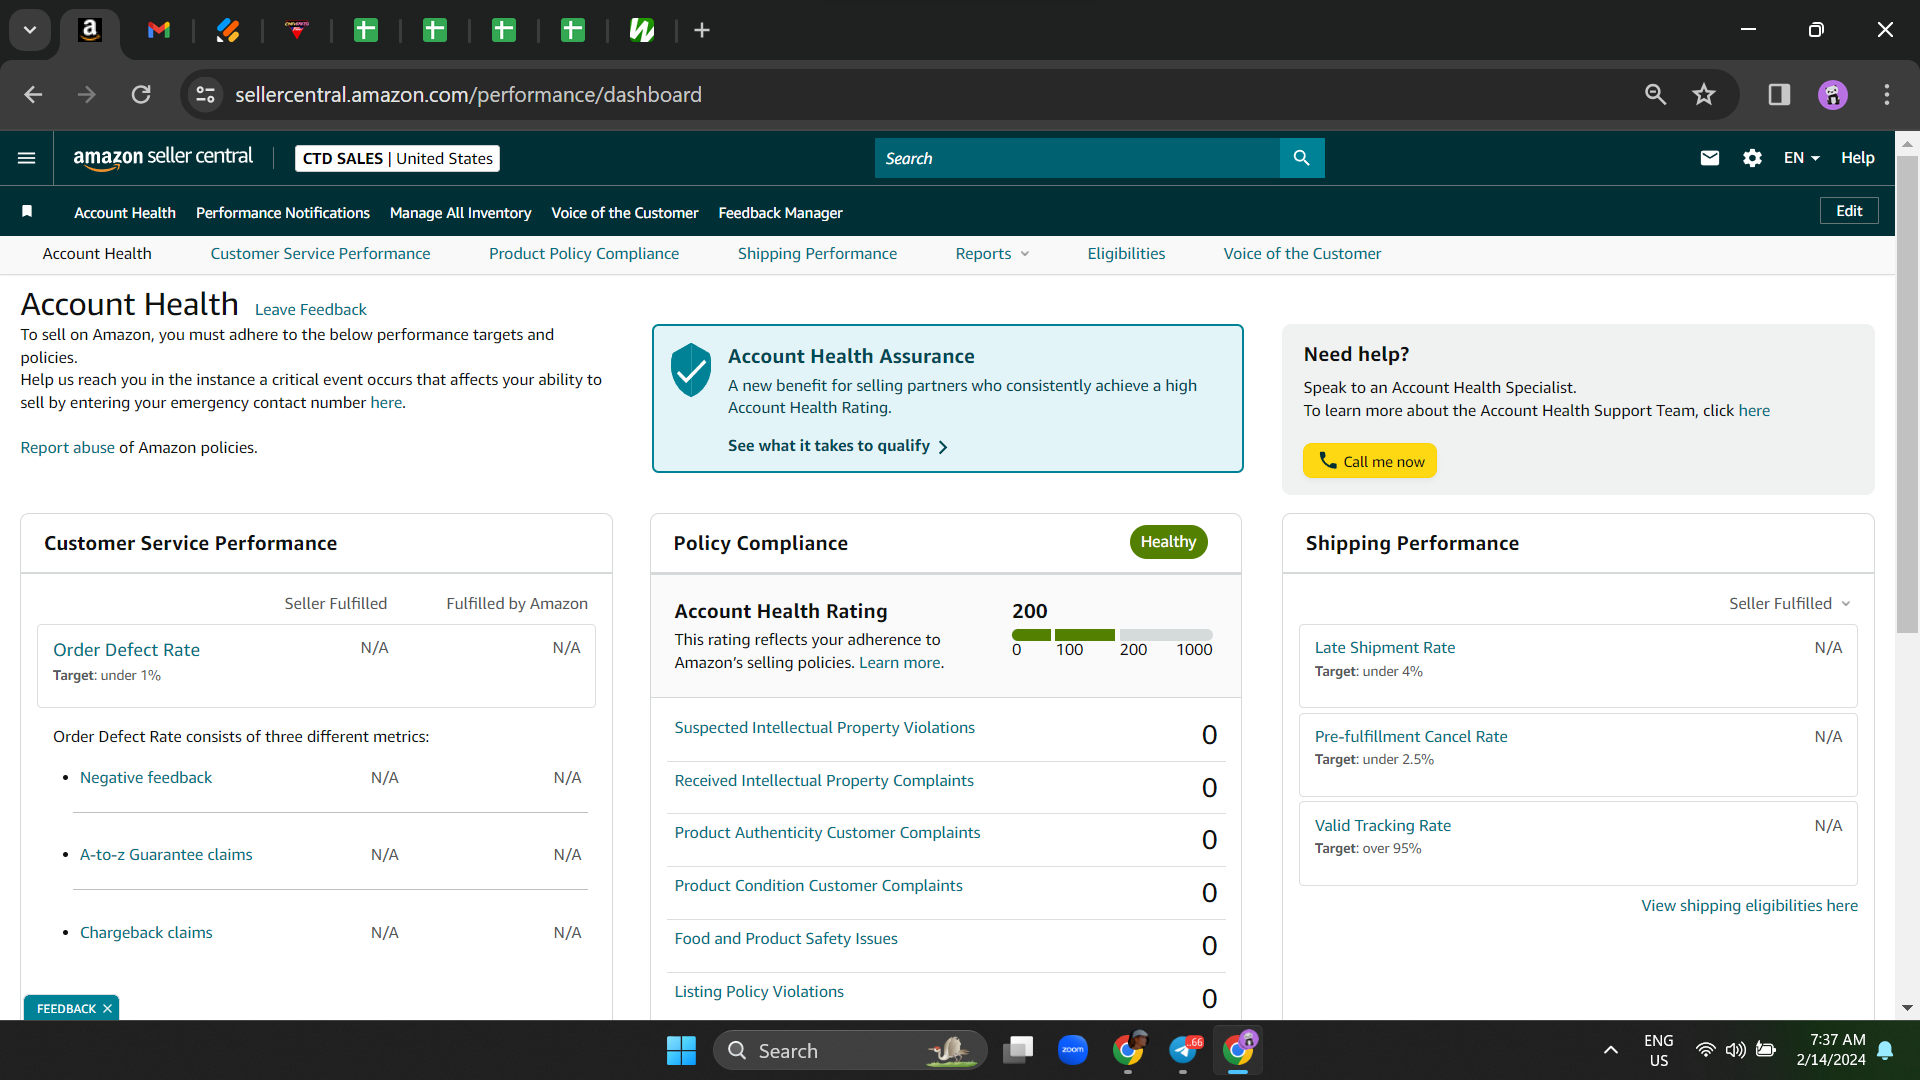Switch to the Shipping Performance tab

[817, 254]
